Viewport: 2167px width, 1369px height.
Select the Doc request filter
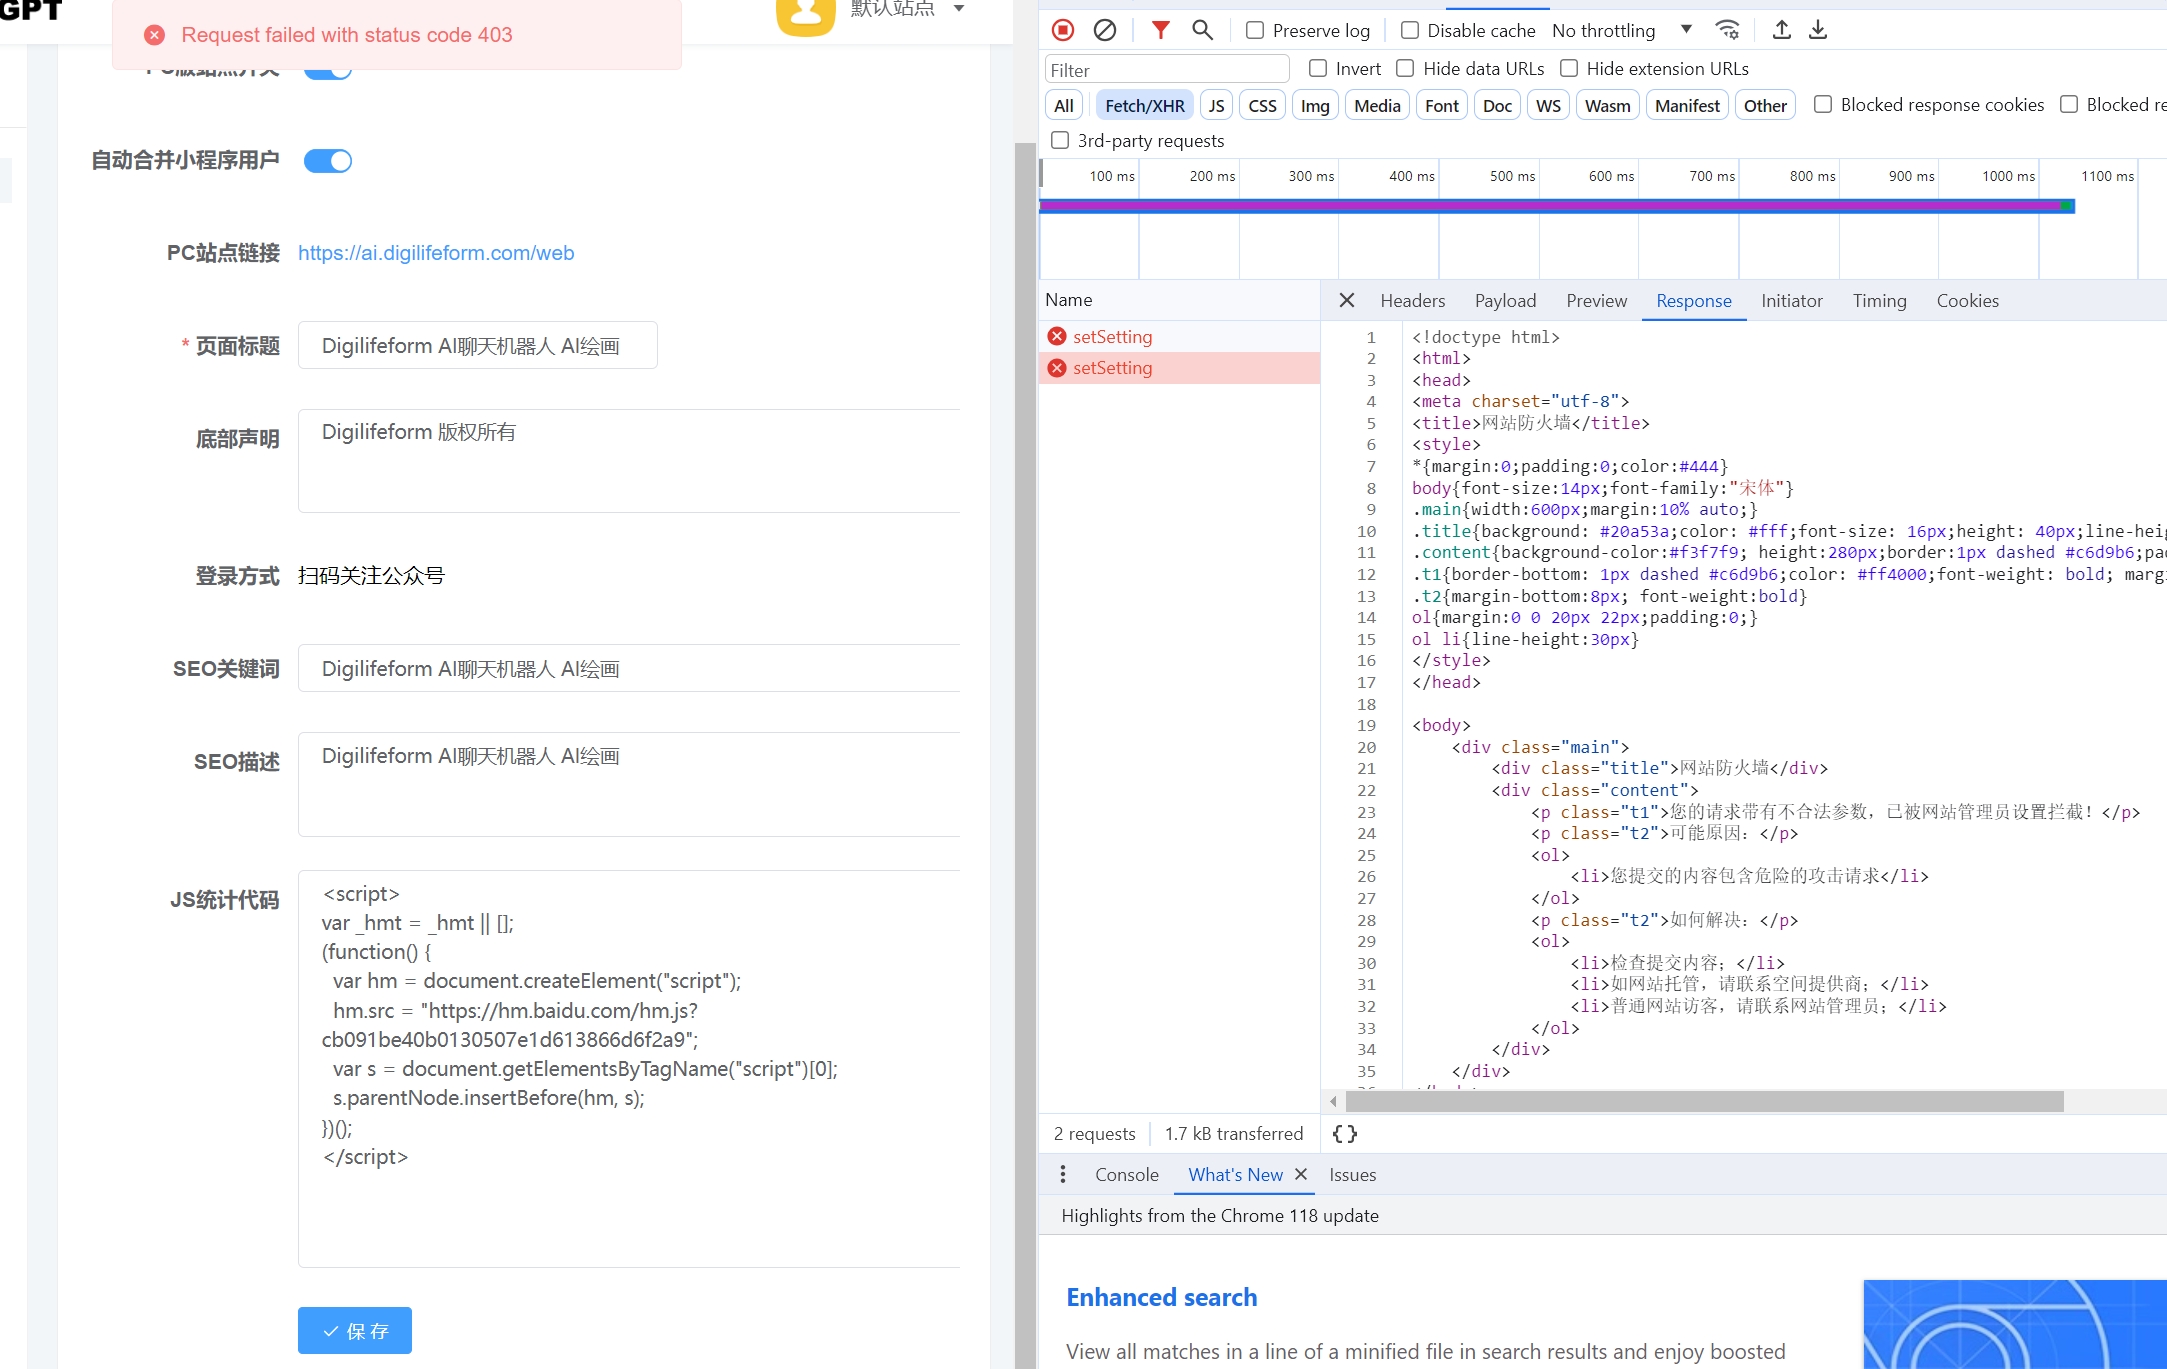(x=1497, y=105)
